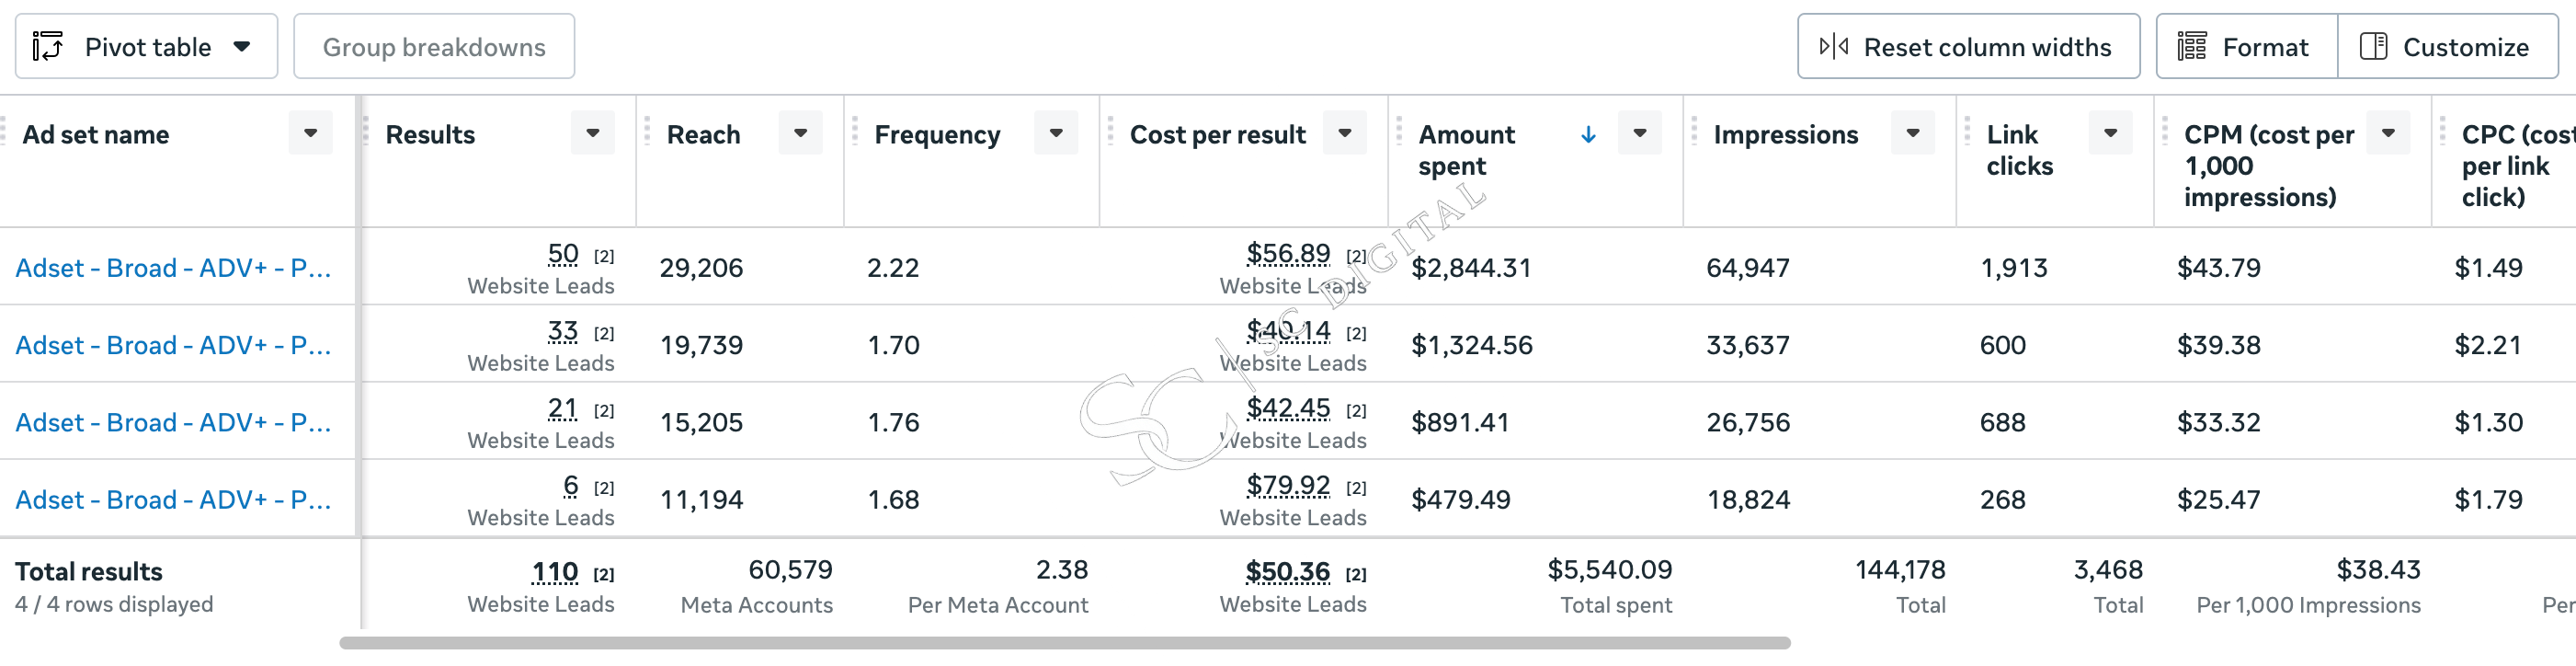Click the Format table icon

(2191, 46)
